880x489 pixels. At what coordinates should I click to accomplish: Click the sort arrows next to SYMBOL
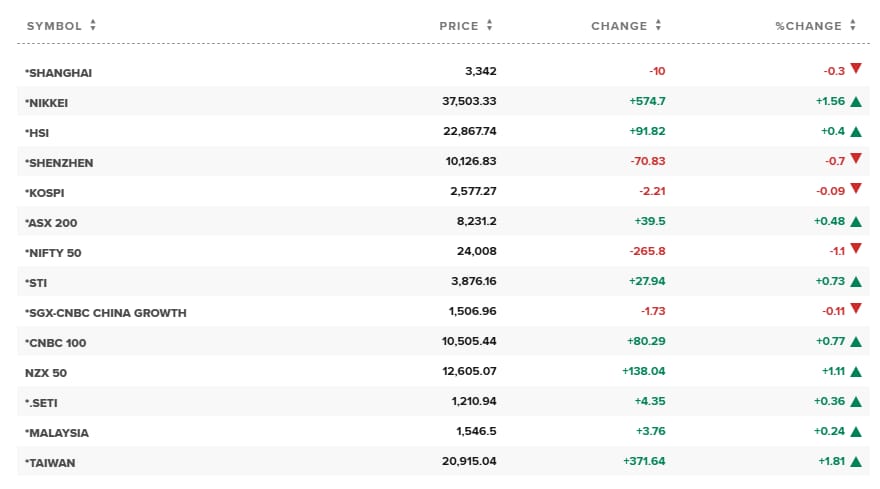point(93,26)
